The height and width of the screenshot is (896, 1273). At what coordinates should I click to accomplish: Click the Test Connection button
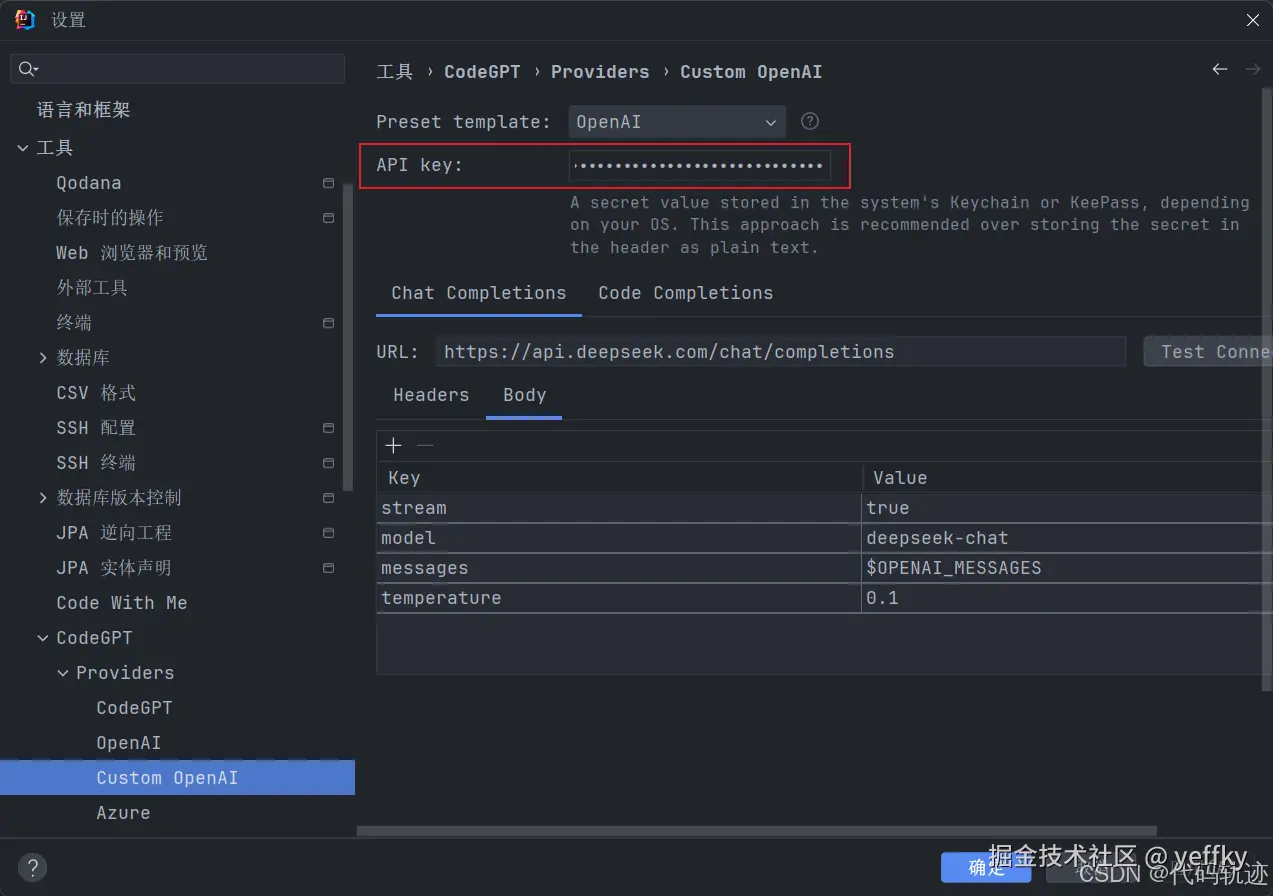[1208, 351]
